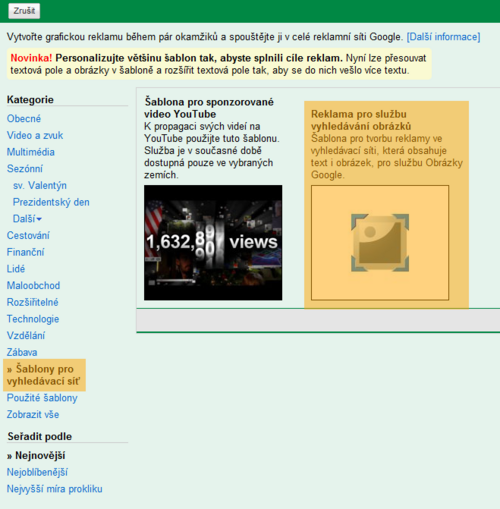Image resolution: width=500 pixels, height=509 pixels.
Task: Open the Technologie category
Action: click(33, 319)
